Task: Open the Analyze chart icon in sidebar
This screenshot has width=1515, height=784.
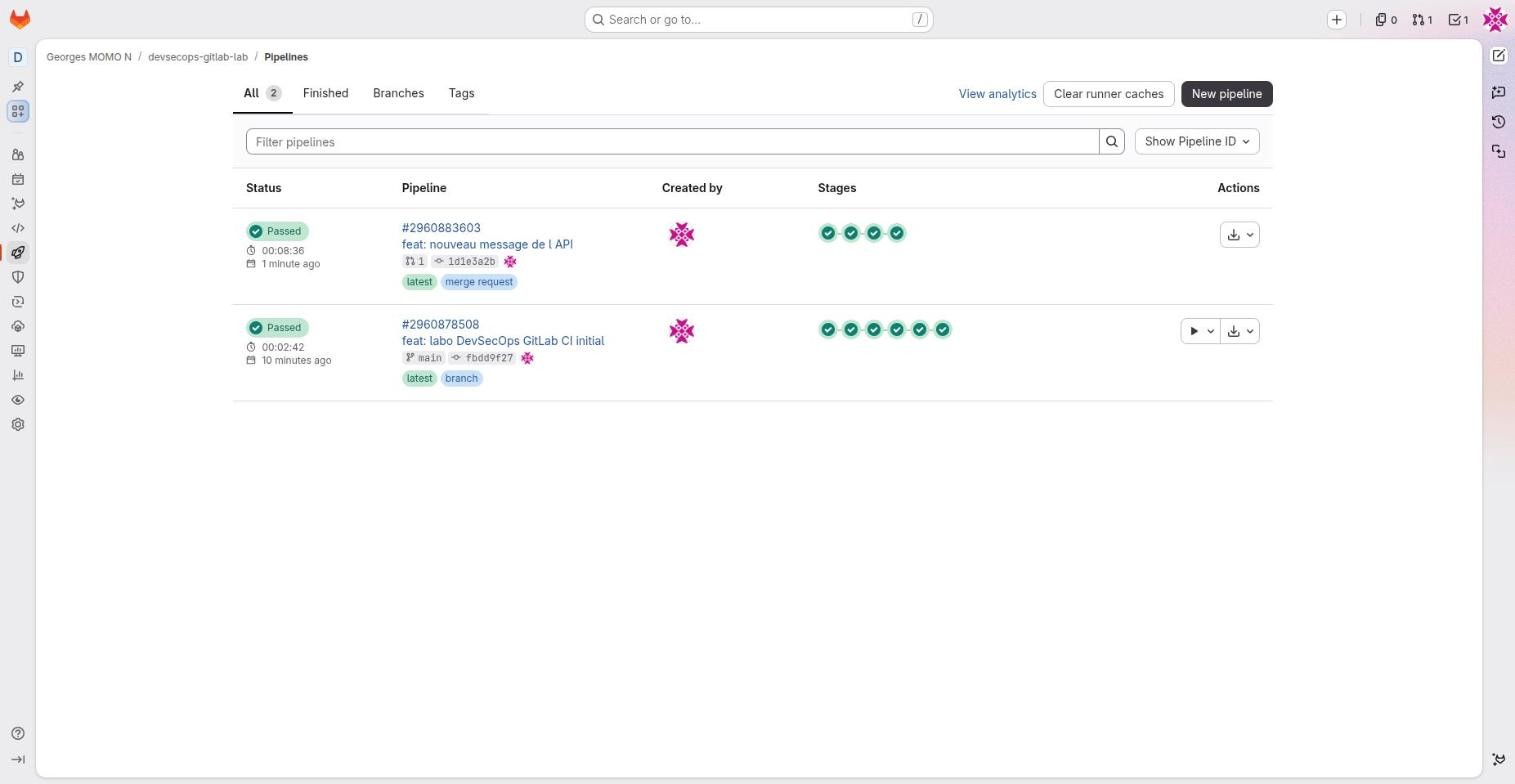Action: (x=18, y=375)
